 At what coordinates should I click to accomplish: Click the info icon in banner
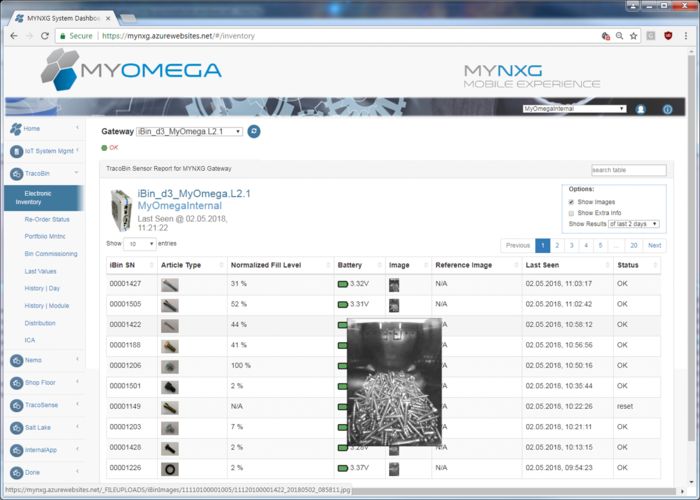(x=667, y=109)
